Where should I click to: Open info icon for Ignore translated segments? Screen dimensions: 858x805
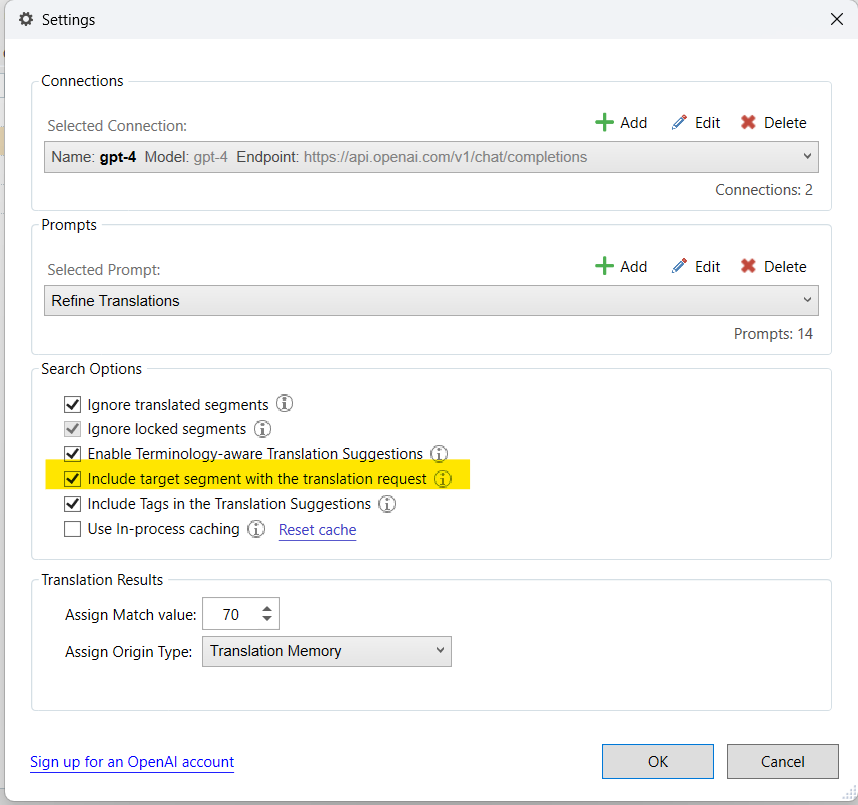(x=284, y=403)
